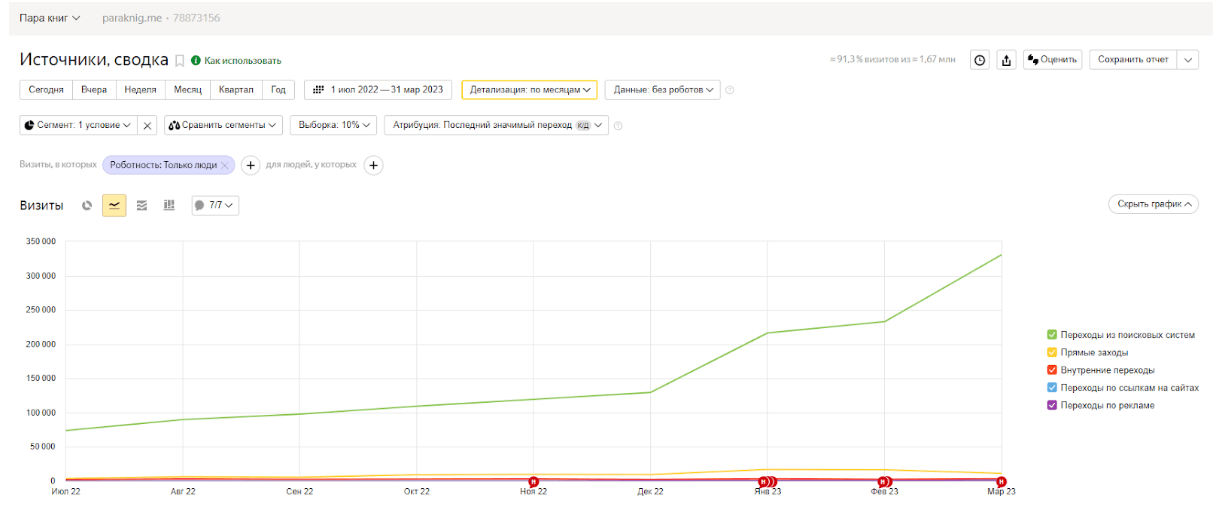The image size is (1225, 525).
Task: Collapse chart with Скрыть график
Action: tap(1152, 204)
